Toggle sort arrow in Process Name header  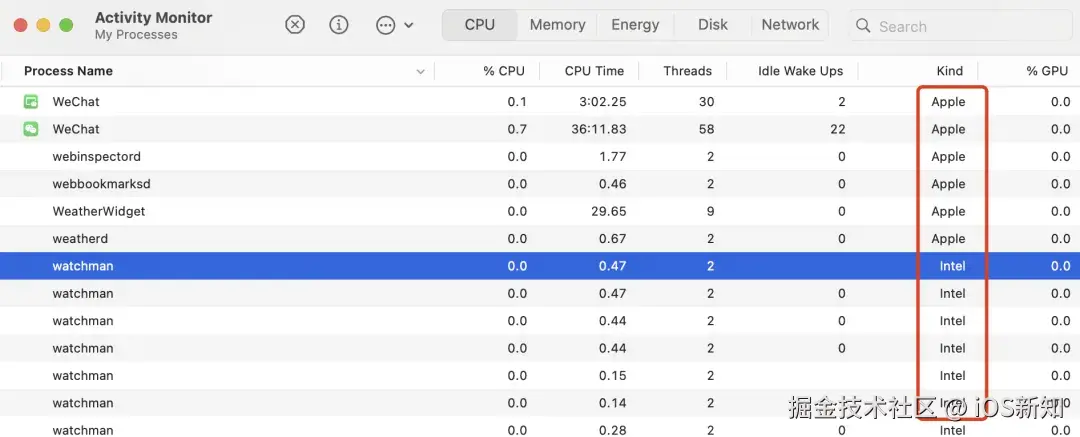tap(420, 72)
